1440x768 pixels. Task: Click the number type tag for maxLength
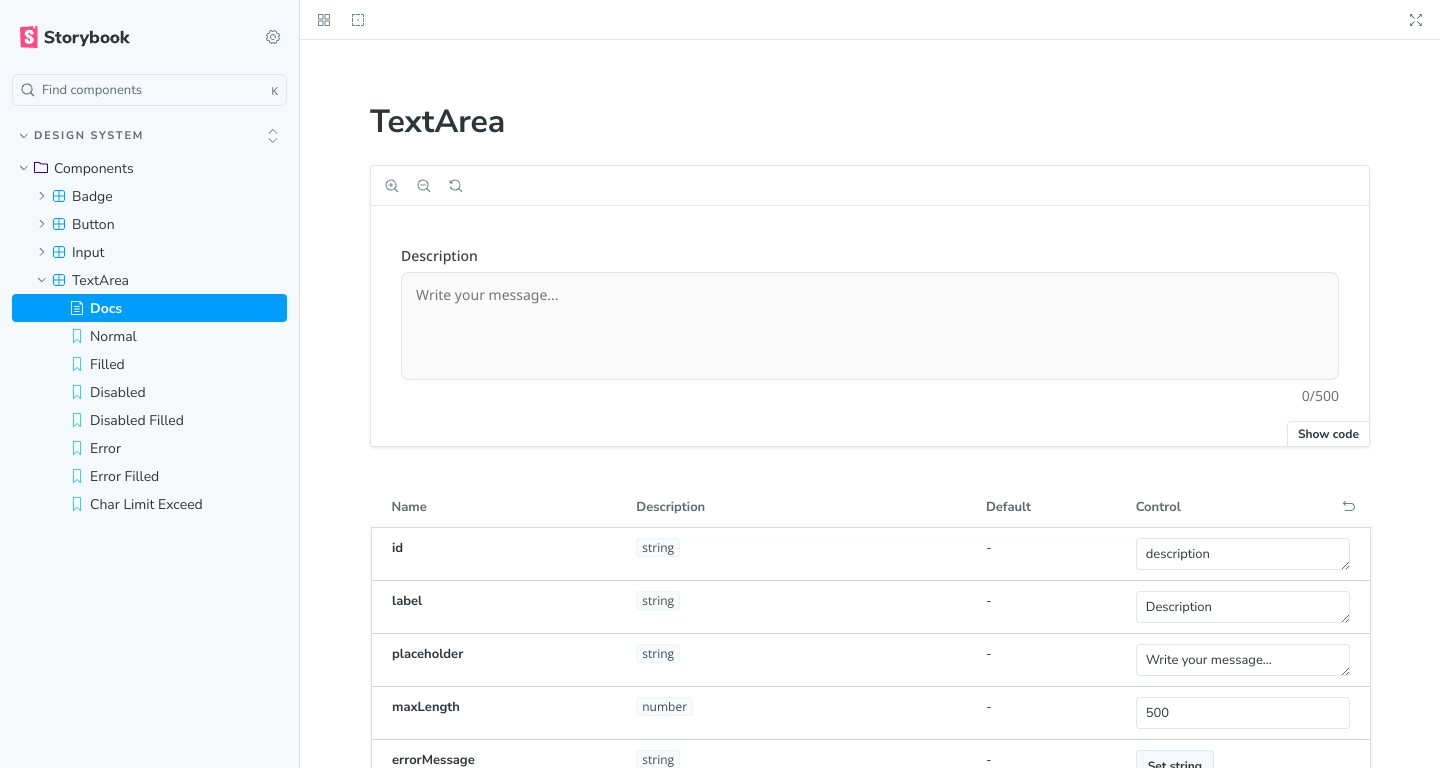pos(665,707)
